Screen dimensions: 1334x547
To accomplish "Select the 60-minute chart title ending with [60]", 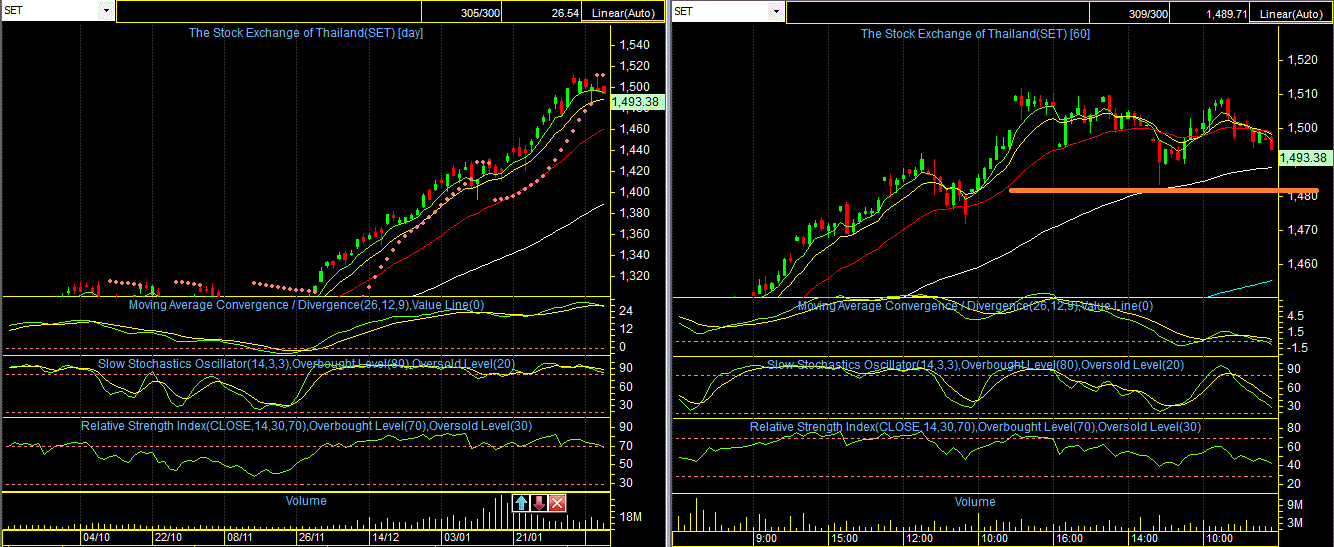I will click(x=975, y=34).
